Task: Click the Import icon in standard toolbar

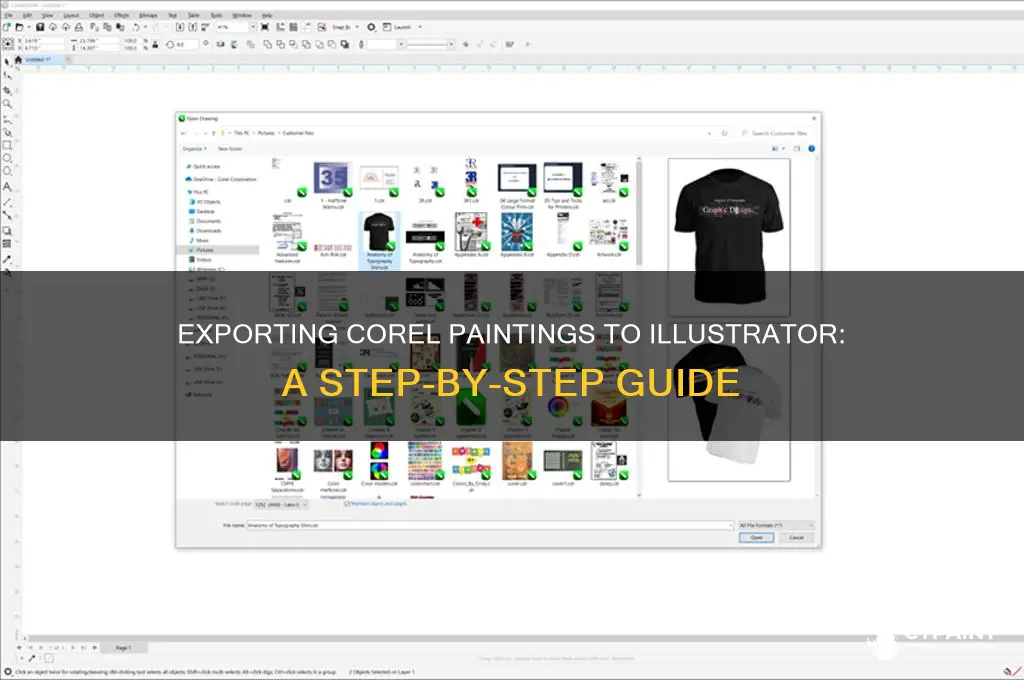Action: tap(180, 27)
